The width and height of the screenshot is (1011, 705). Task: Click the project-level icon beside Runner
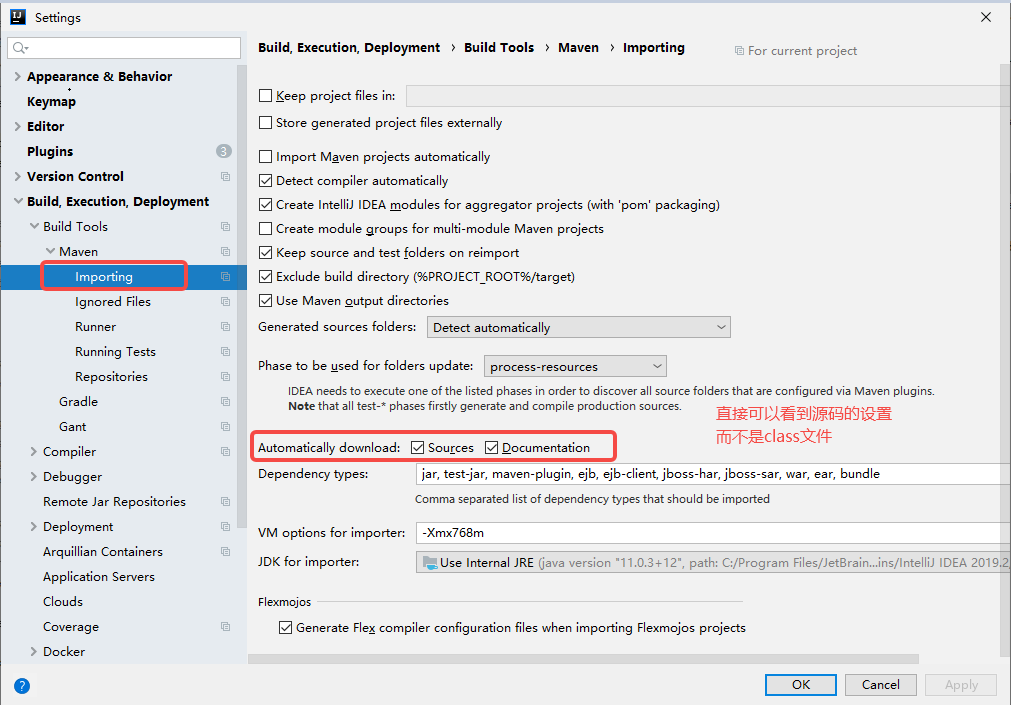coord(225,326)
